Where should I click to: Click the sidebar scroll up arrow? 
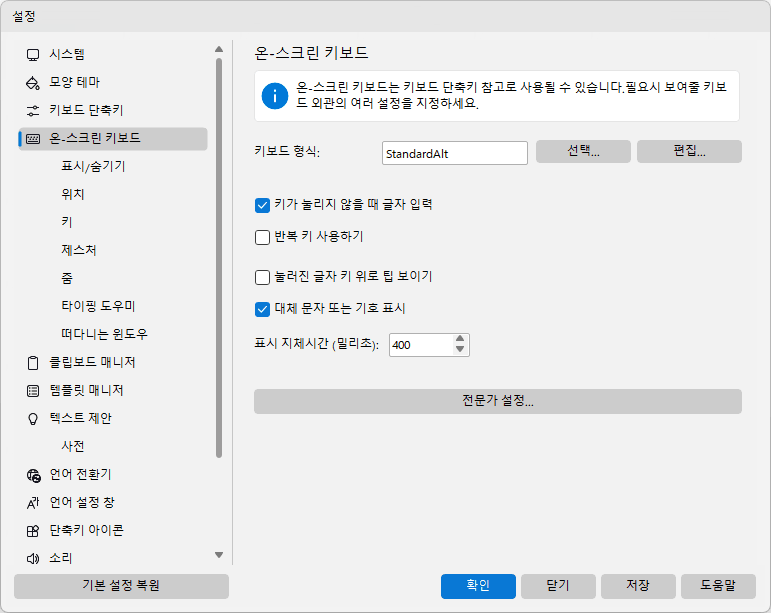coord(219,49)
